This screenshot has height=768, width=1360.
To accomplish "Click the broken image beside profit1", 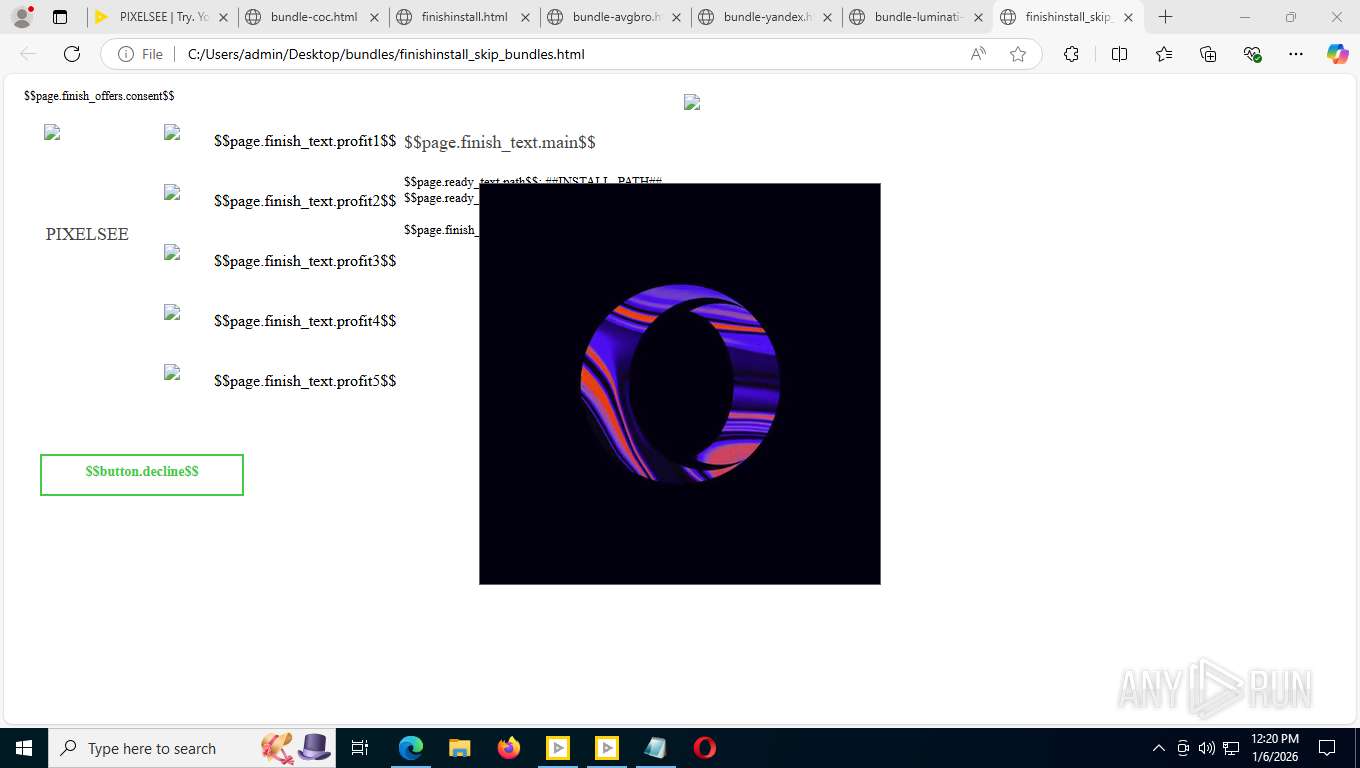I will [x=172, y=132].
